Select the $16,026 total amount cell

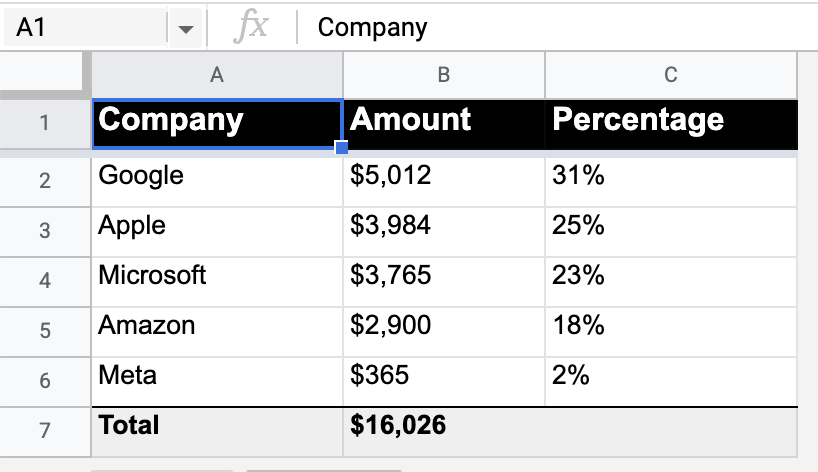tap(444, 427)
